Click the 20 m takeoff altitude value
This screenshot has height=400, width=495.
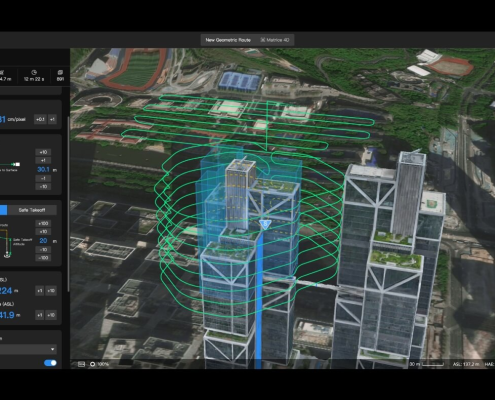(43, 241)
